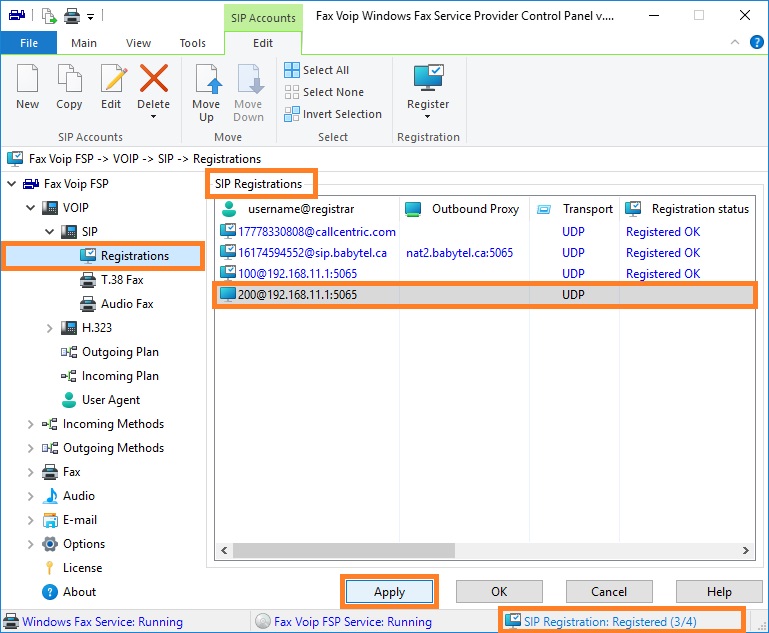769x633 pixels.
Task: Click the Cancel button
Action: pos(609,592)
